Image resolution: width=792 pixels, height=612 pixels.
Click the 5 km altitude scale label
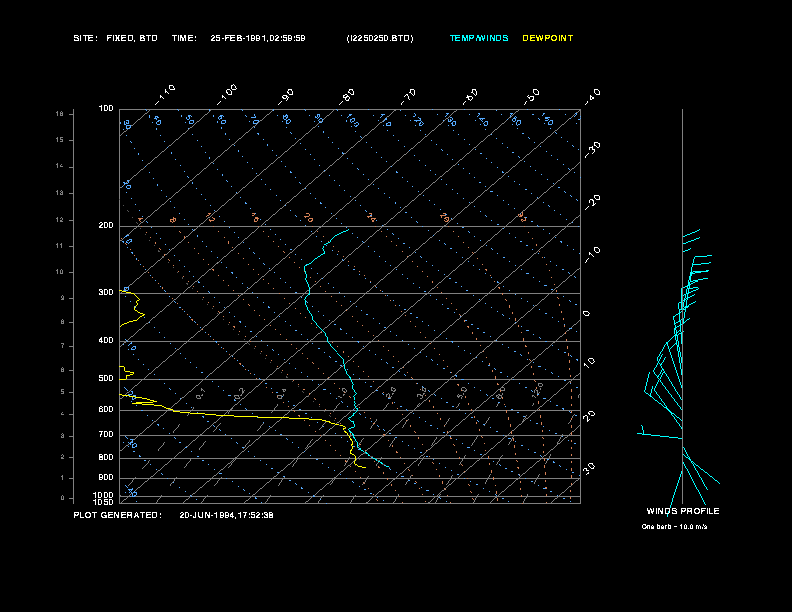(62, 392)
